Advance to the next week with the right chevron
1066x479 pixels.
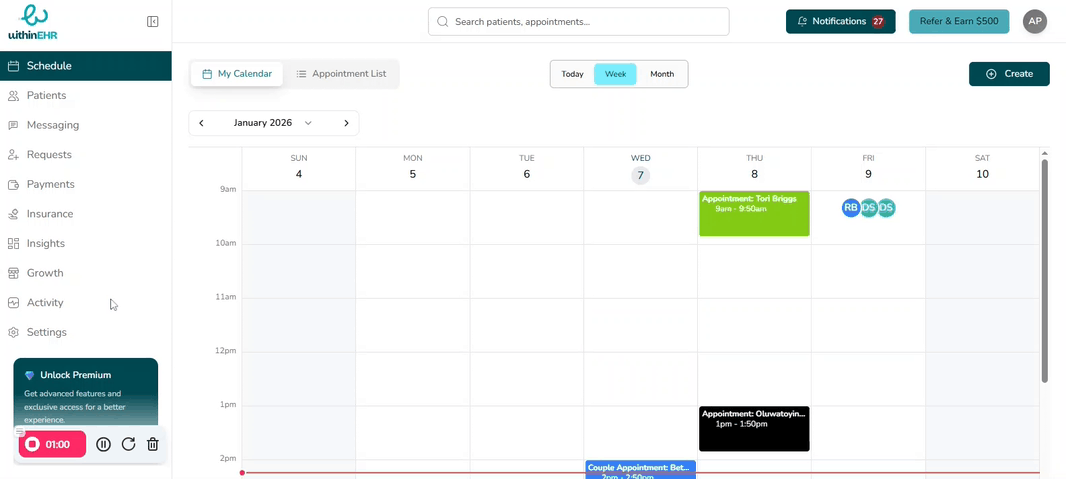point(346,123)
